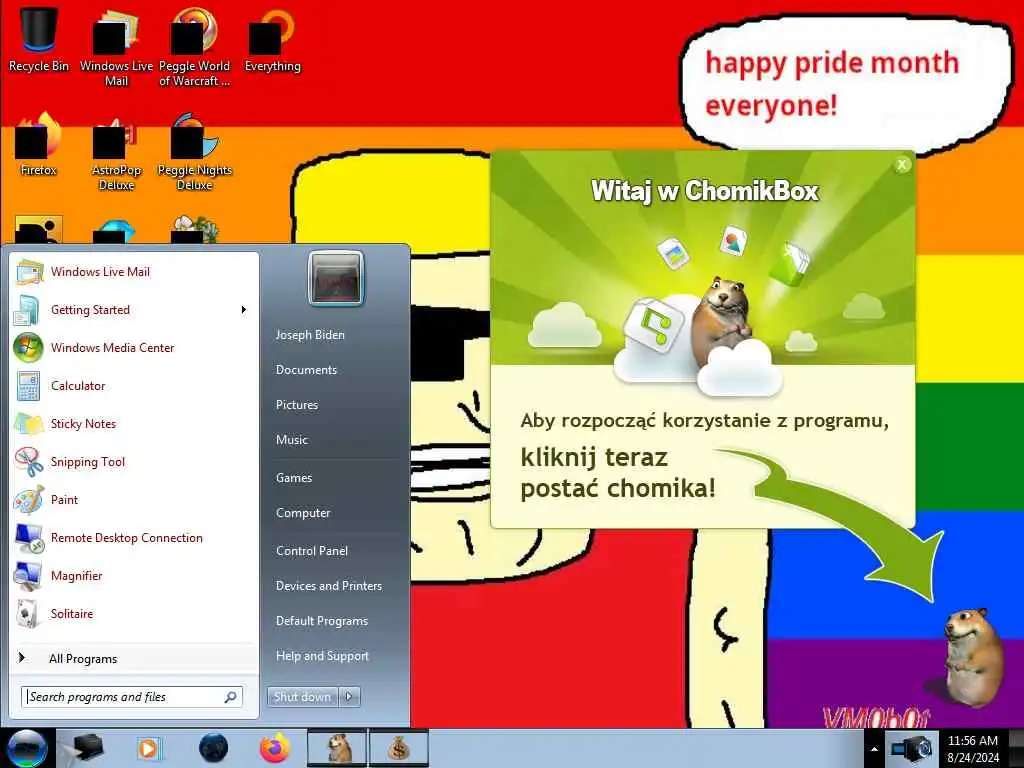Launch Solitaire from the Start menu
The width and height of the screenshot is (1024, 768).
[135, 613]
